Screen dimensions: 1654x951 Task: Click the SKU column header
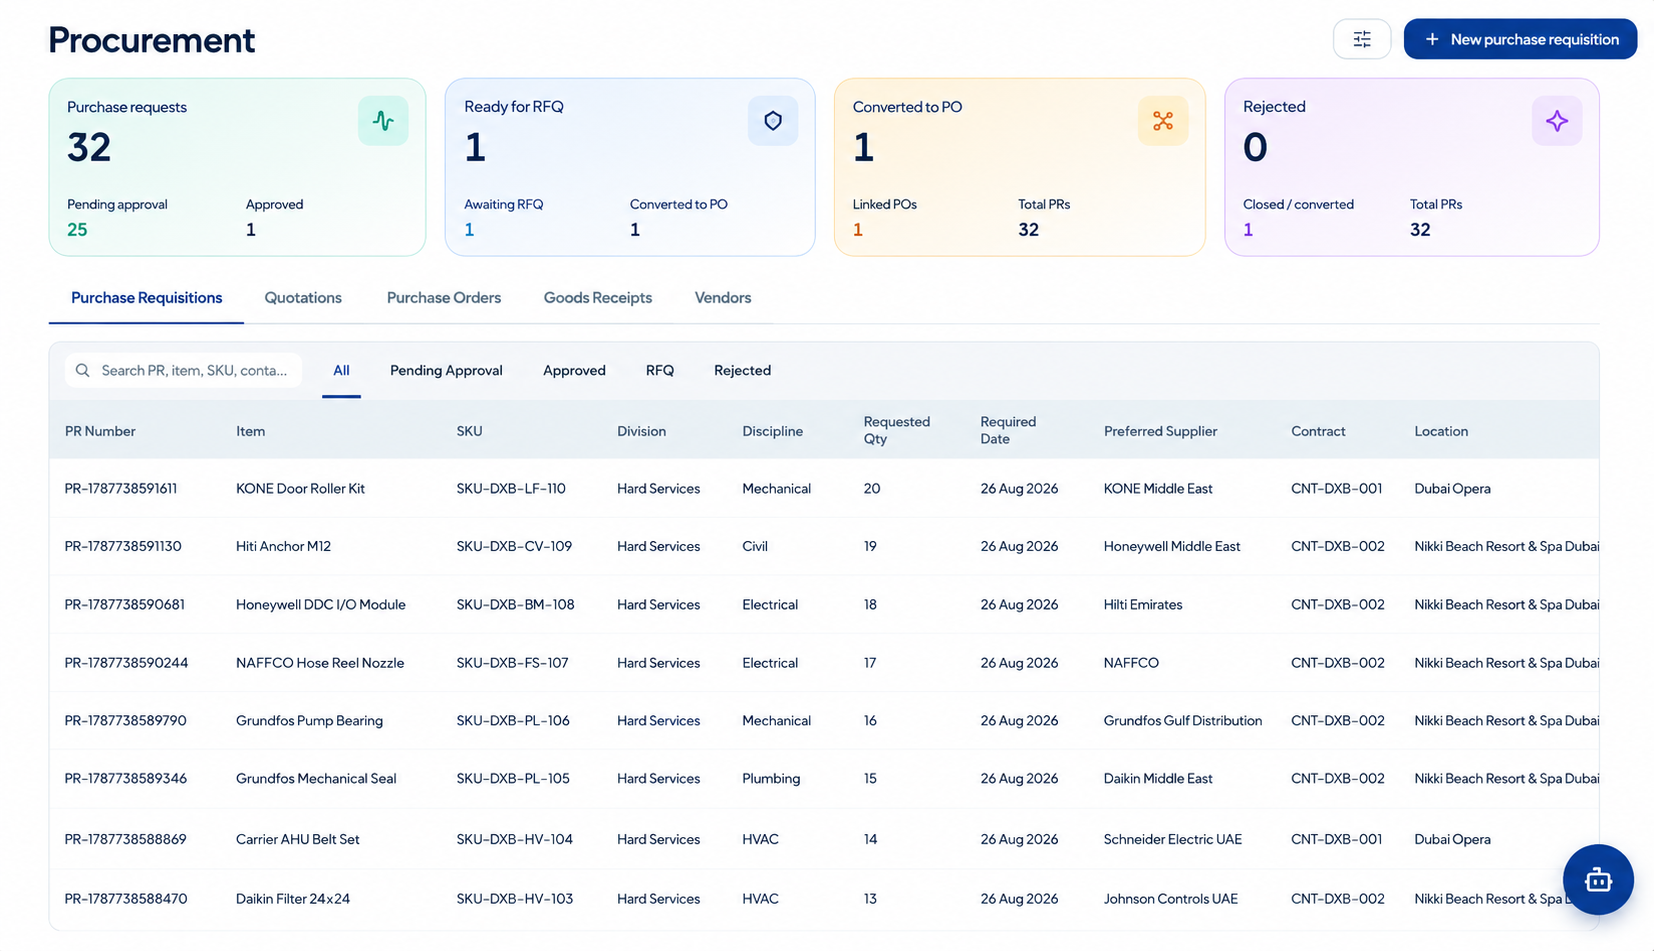[469, 431]
